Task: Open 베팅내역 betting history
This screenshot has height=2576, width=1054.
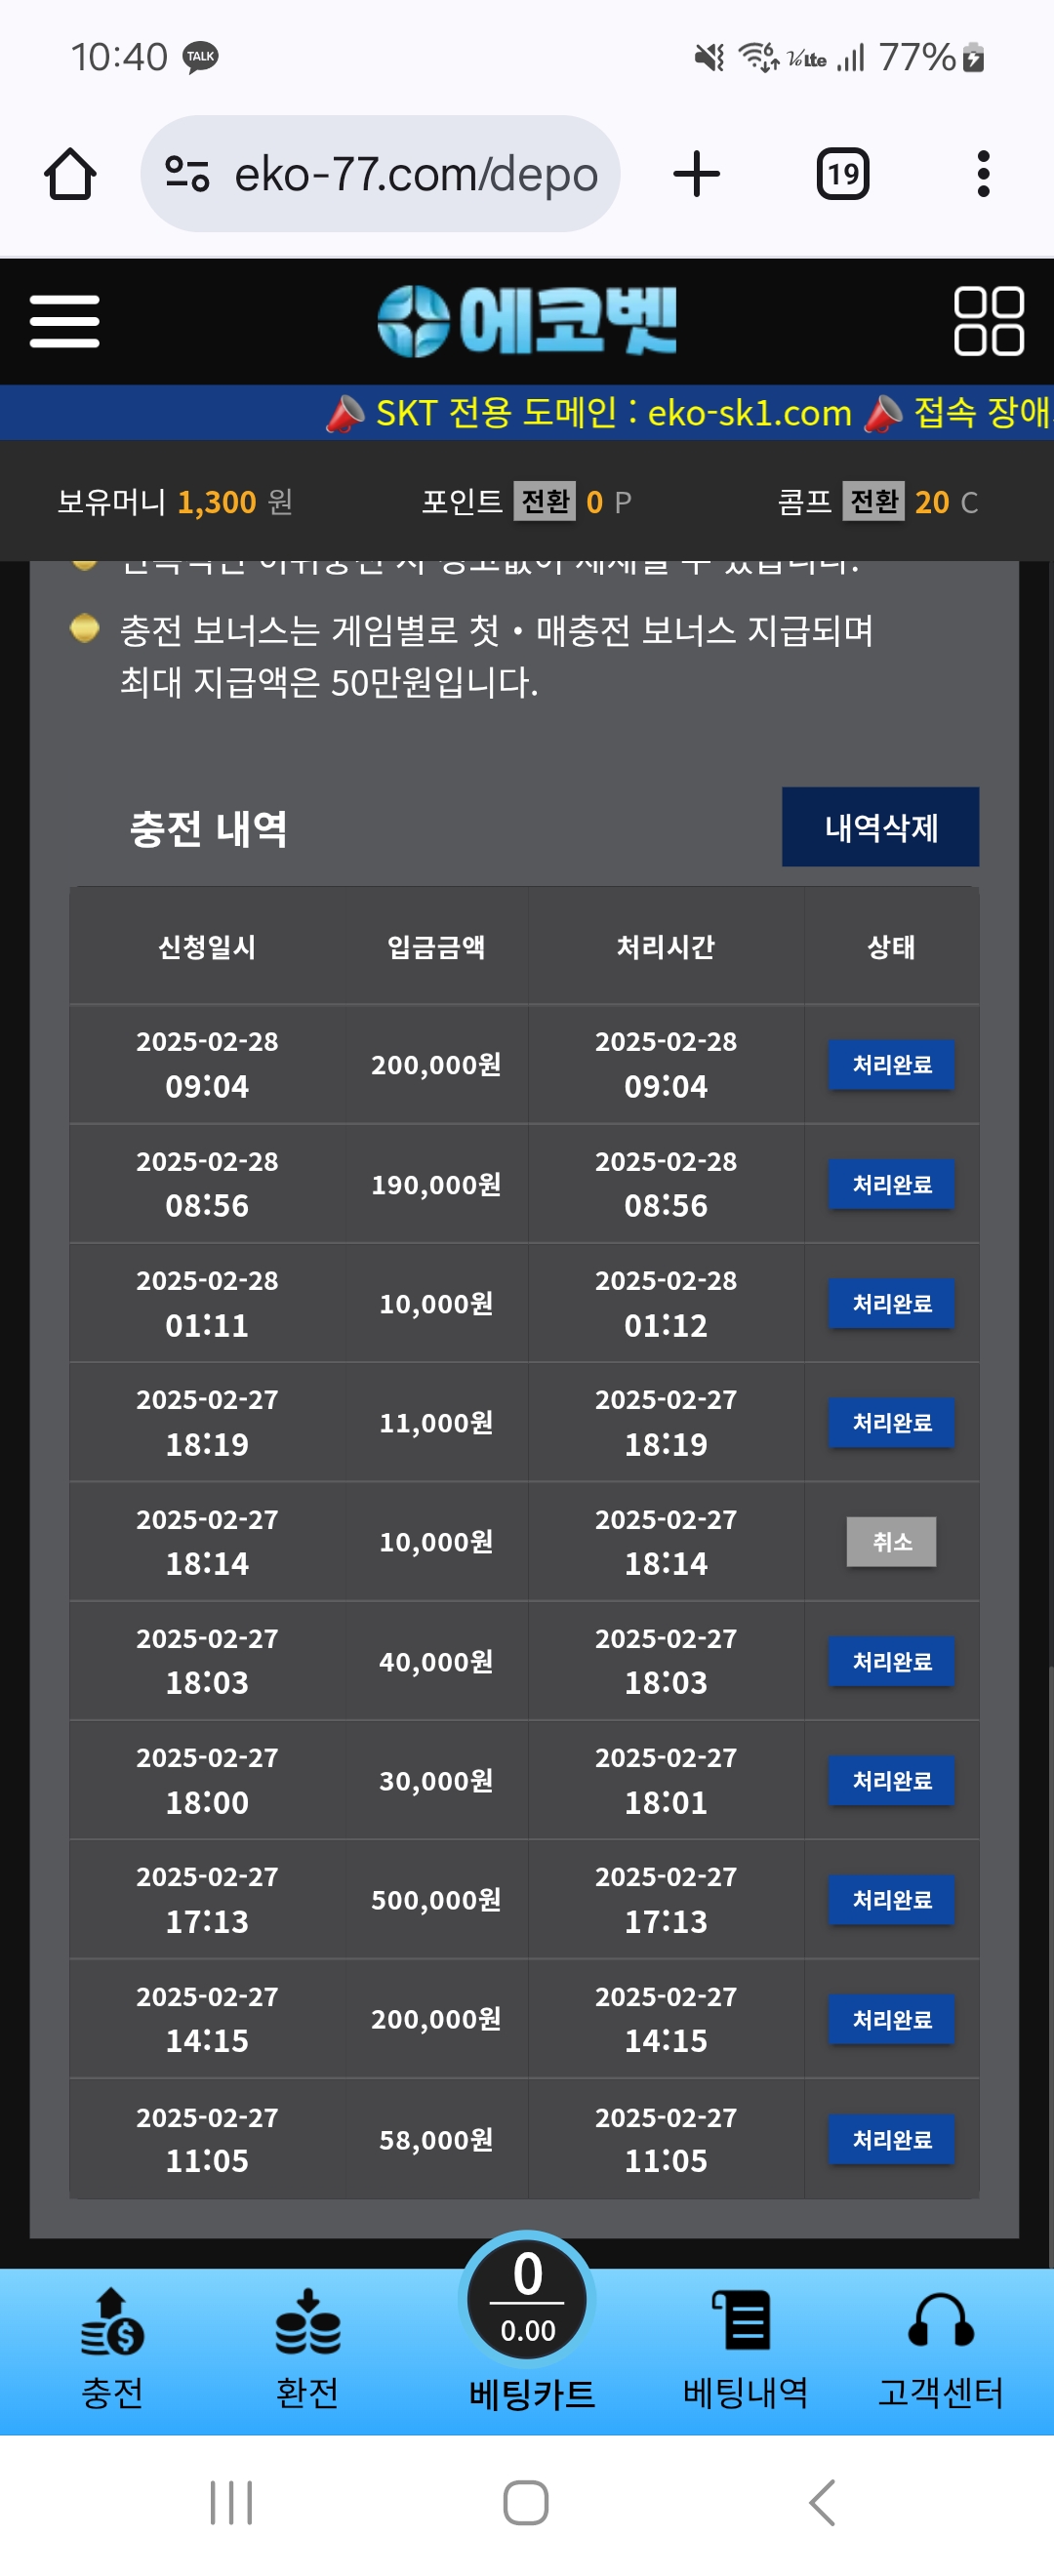Action: (x=744, y=2350)
